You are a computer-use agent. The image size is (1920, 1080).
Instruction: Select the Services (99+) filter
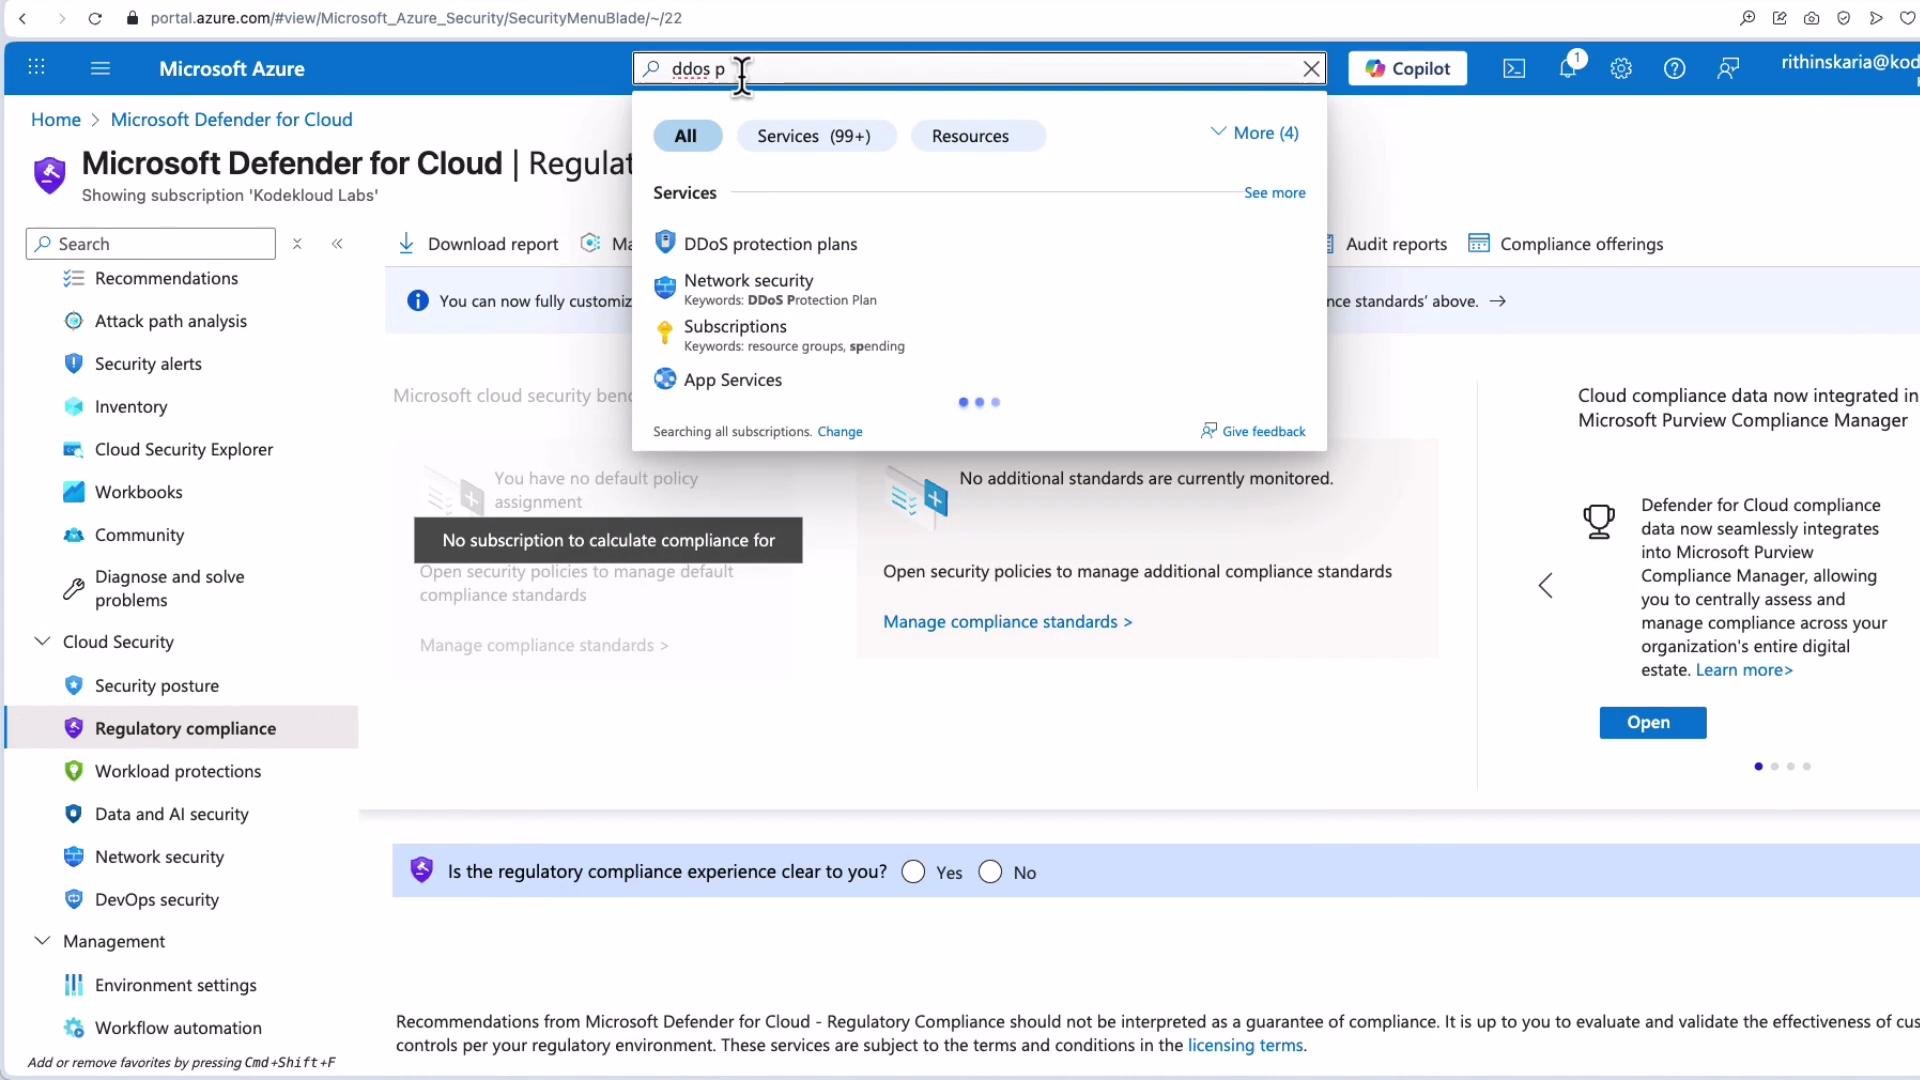coord(815,136)
